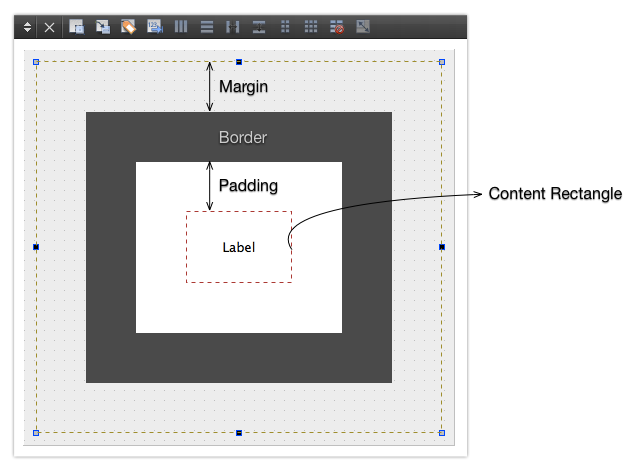The image size is (640, 471).
Task: Apply Lay Out Vertically
Action: click(x=207, y=27)
